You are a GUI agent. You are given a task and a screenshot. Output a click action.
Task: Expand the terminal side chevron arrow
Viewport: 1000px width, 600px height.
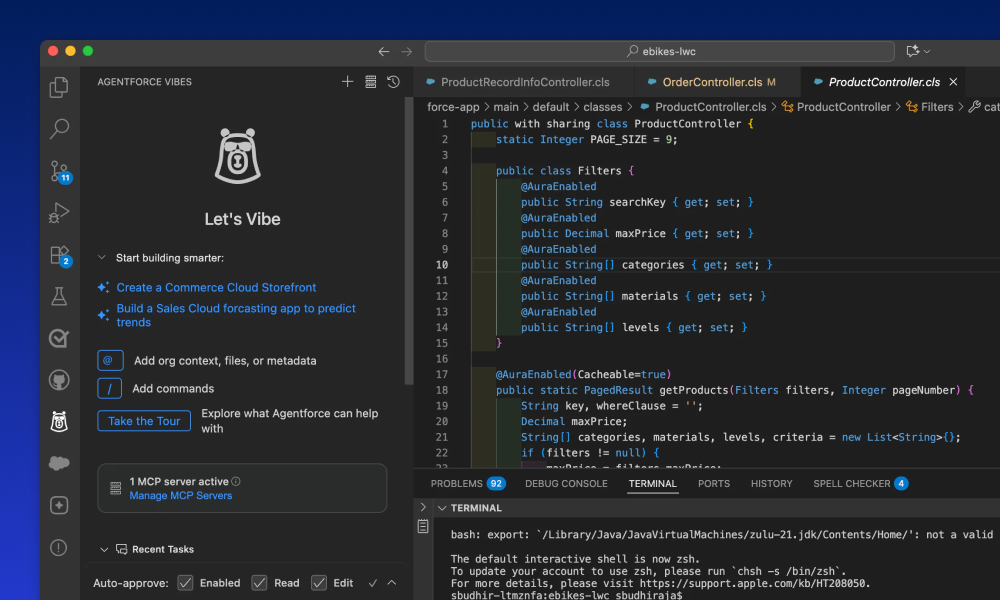(x=423, y=508)
